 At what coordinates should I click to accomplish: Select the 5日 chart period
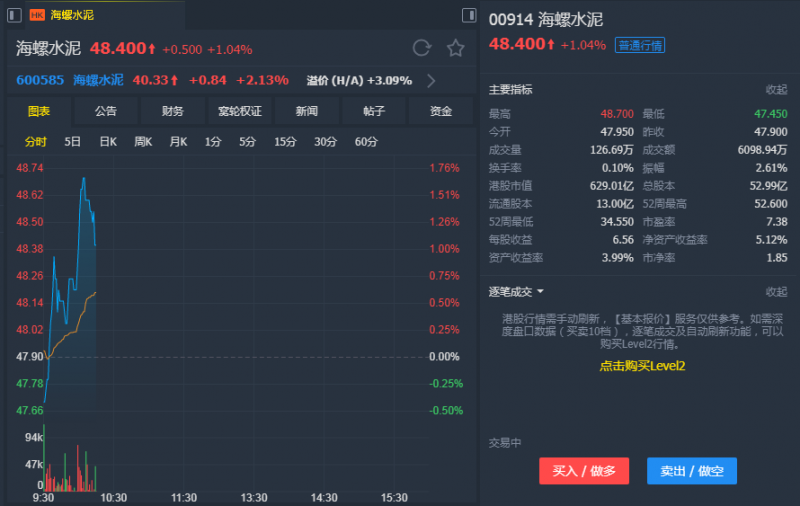point(73,142)
